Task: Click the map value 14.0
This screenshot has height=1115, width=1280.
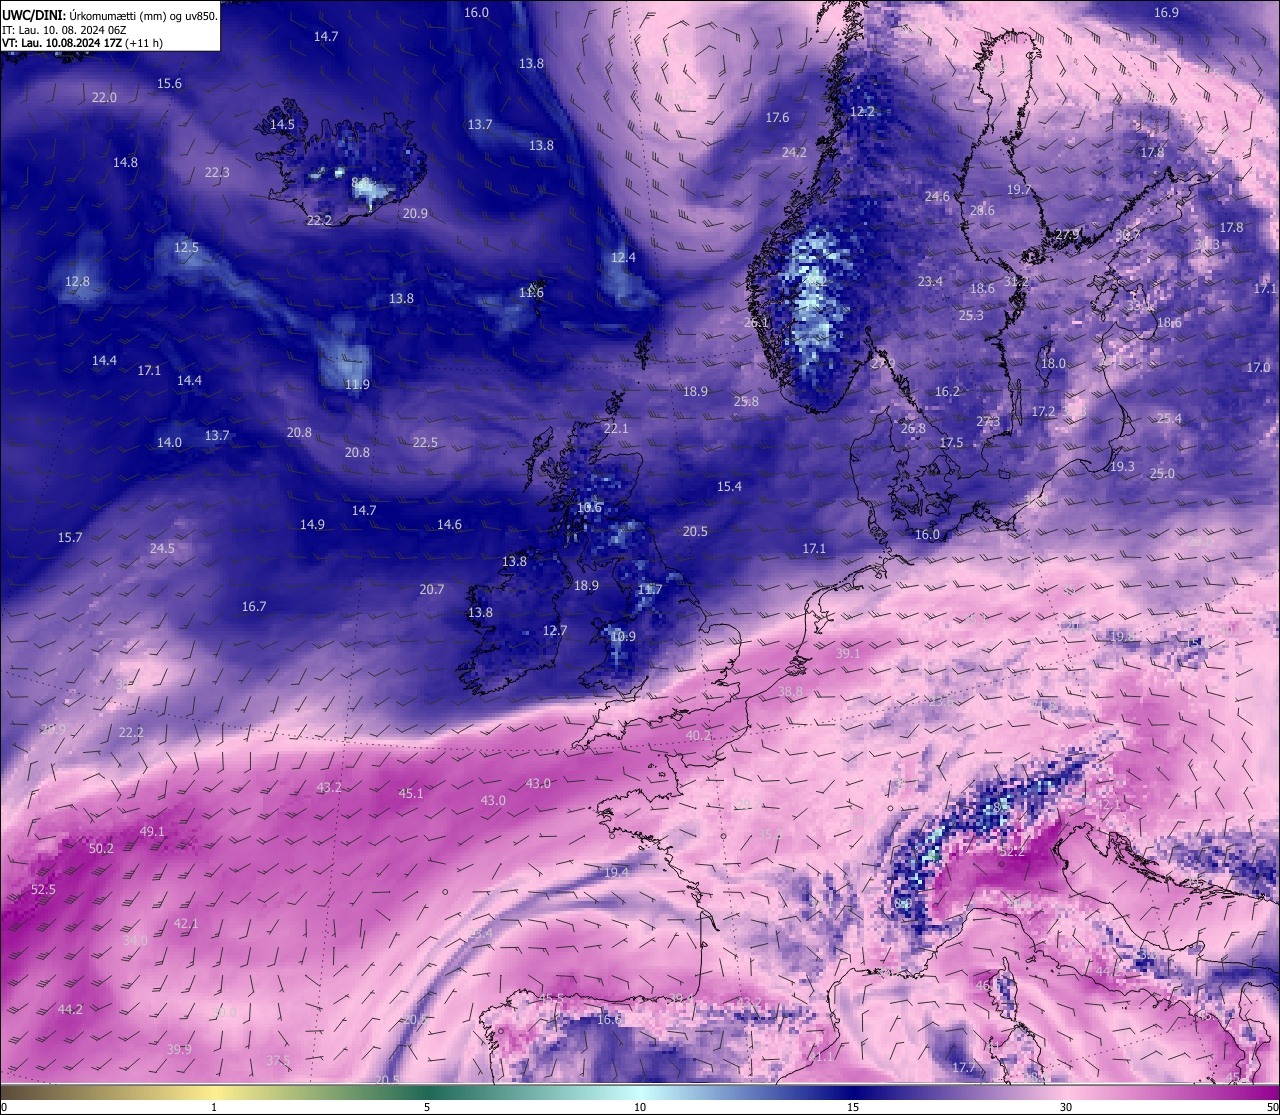Action: pyautogui.click(x=169, y=443)
